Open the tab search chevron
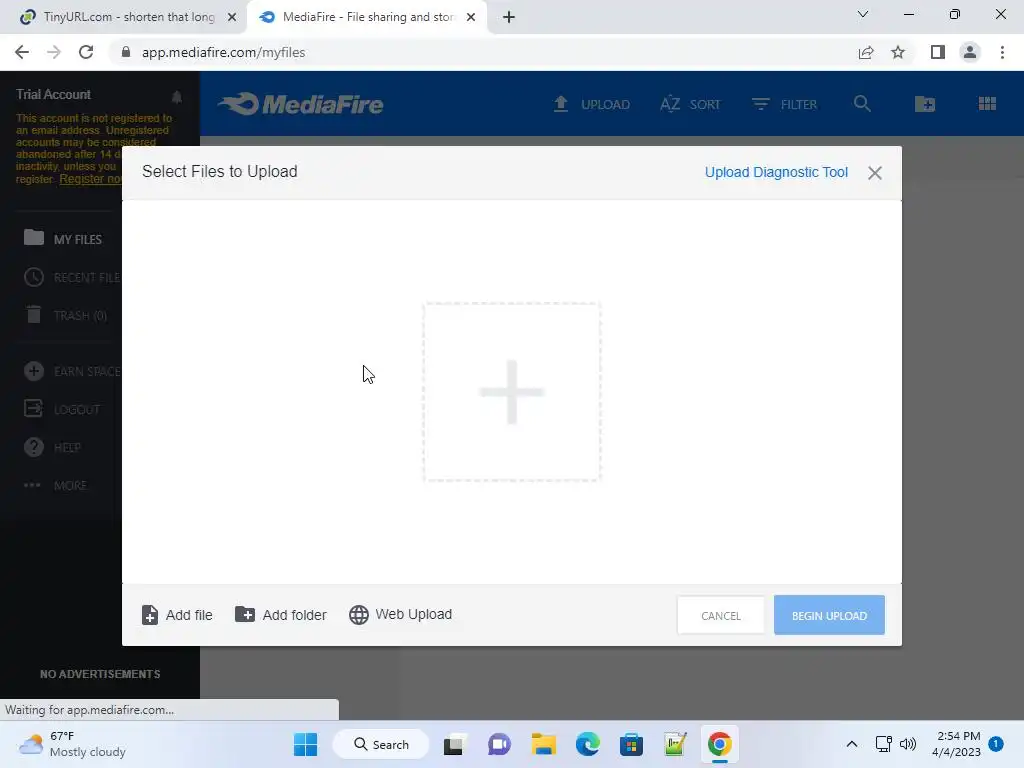 pos(863,14)
